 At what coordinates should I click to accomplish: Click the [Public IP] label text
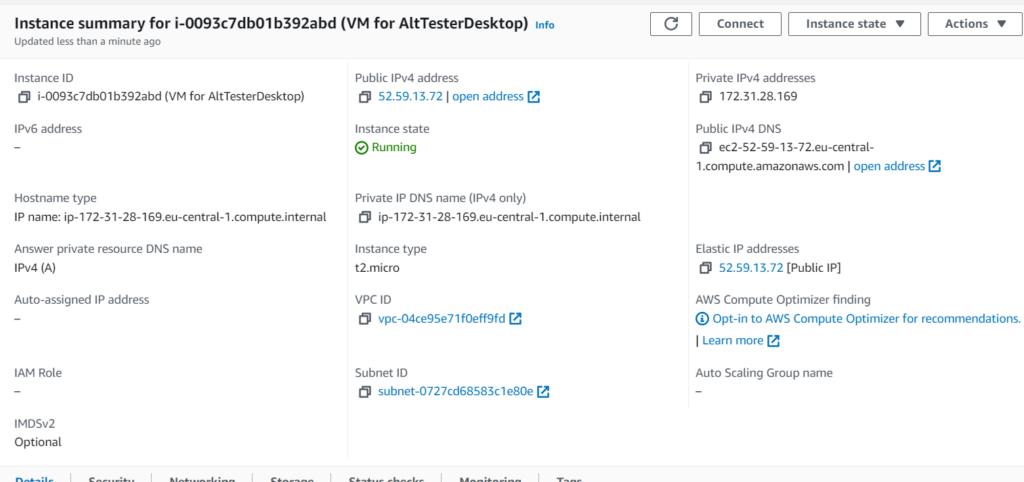[x=814, y=268]
